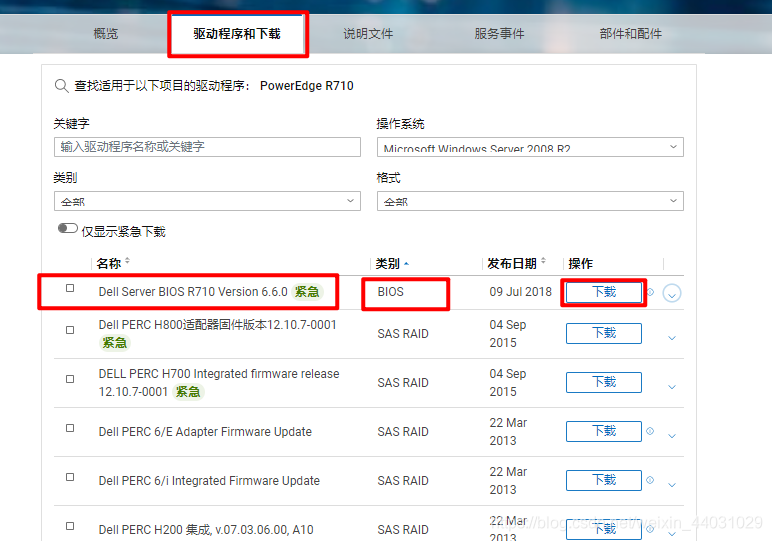This screenshot has width=772, height=541.
Task: Check the PERC H800 firmware checkbox
Action: (x=70, y=330)
